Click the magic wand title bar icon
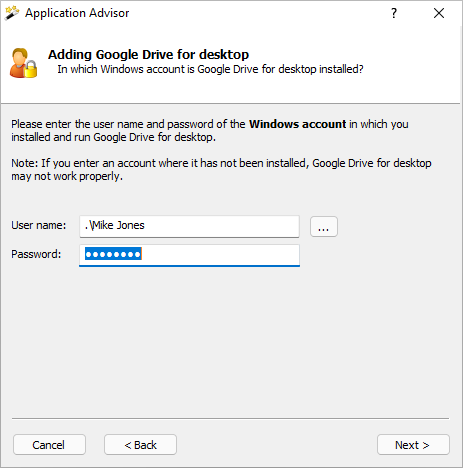This screenshot has height=468, width=463. tap(12, 13)
